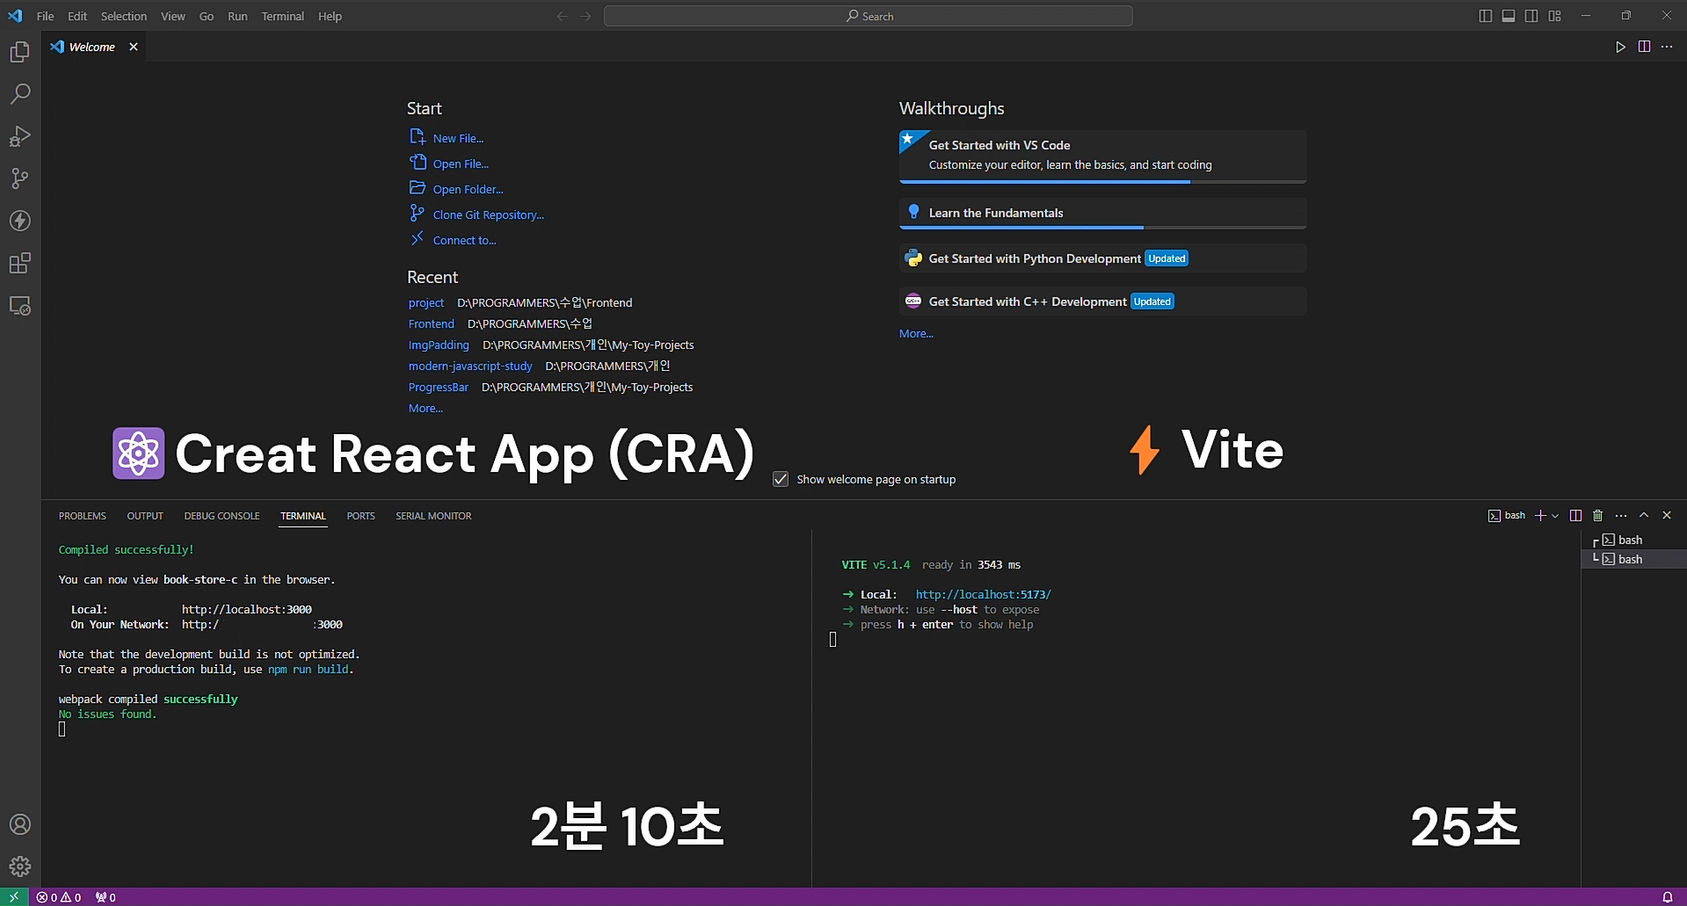
Task: Open the Selection menu
Action: coord(124,16)
